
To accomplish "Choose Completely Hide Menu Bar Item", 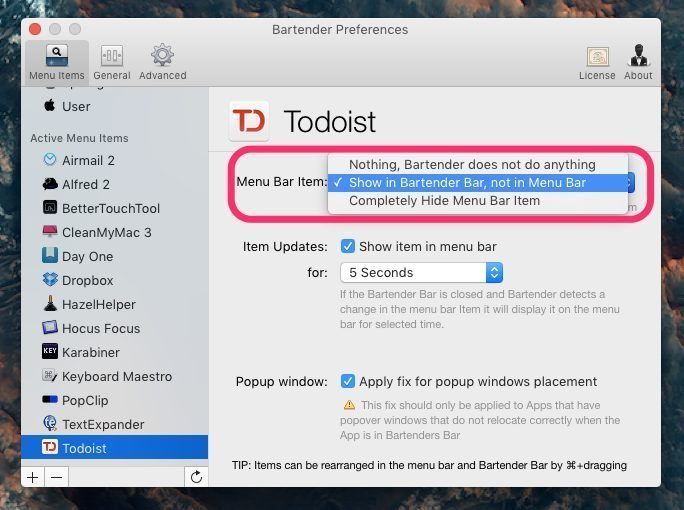I will [478, 201].
